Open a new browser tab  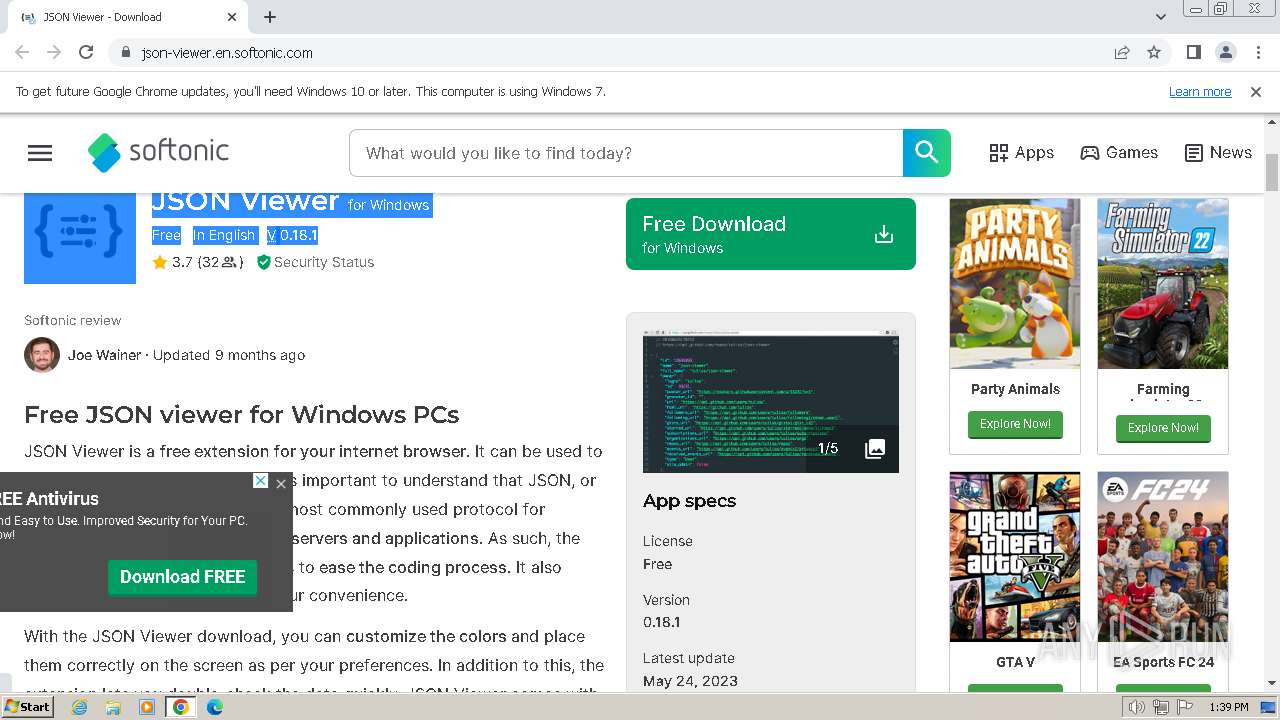pos(270,17)
